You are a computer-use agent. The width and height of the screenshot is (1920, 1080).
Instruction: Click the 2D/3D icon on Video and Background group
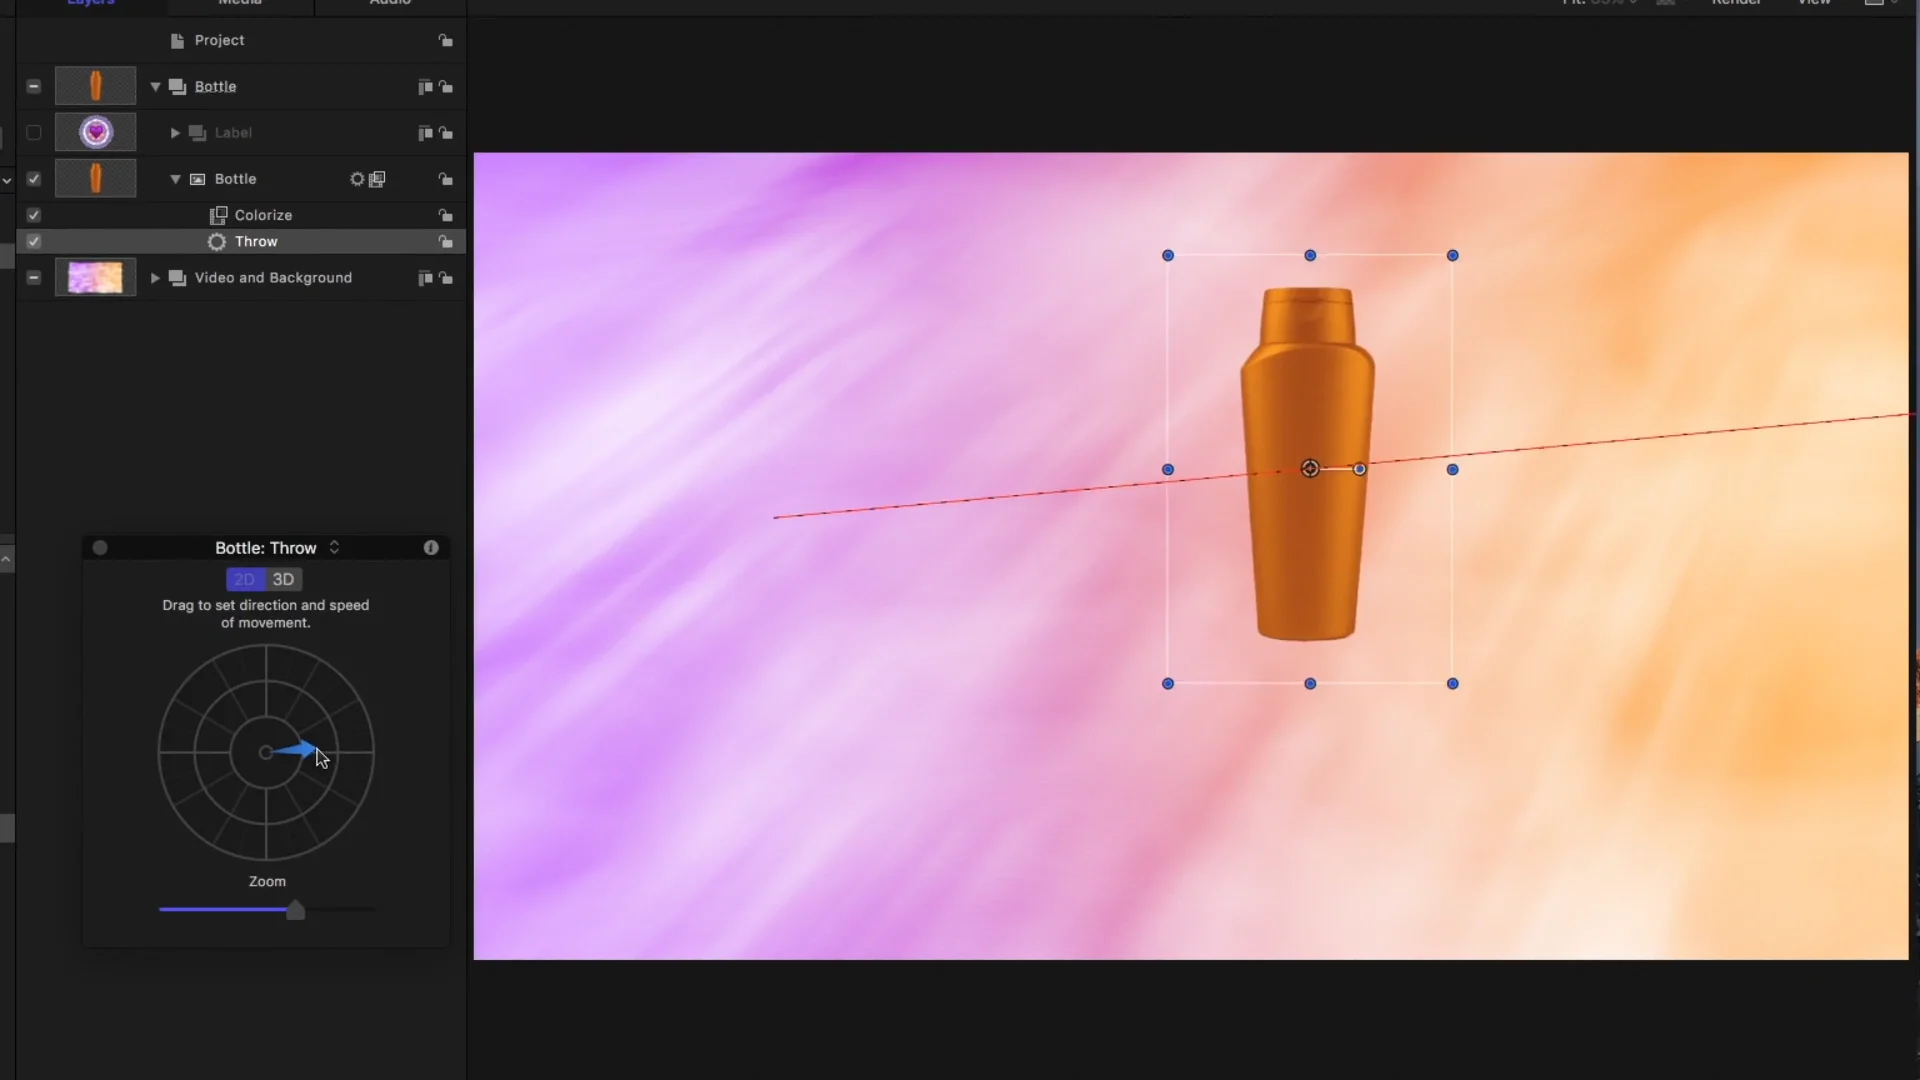pos(424,278)
